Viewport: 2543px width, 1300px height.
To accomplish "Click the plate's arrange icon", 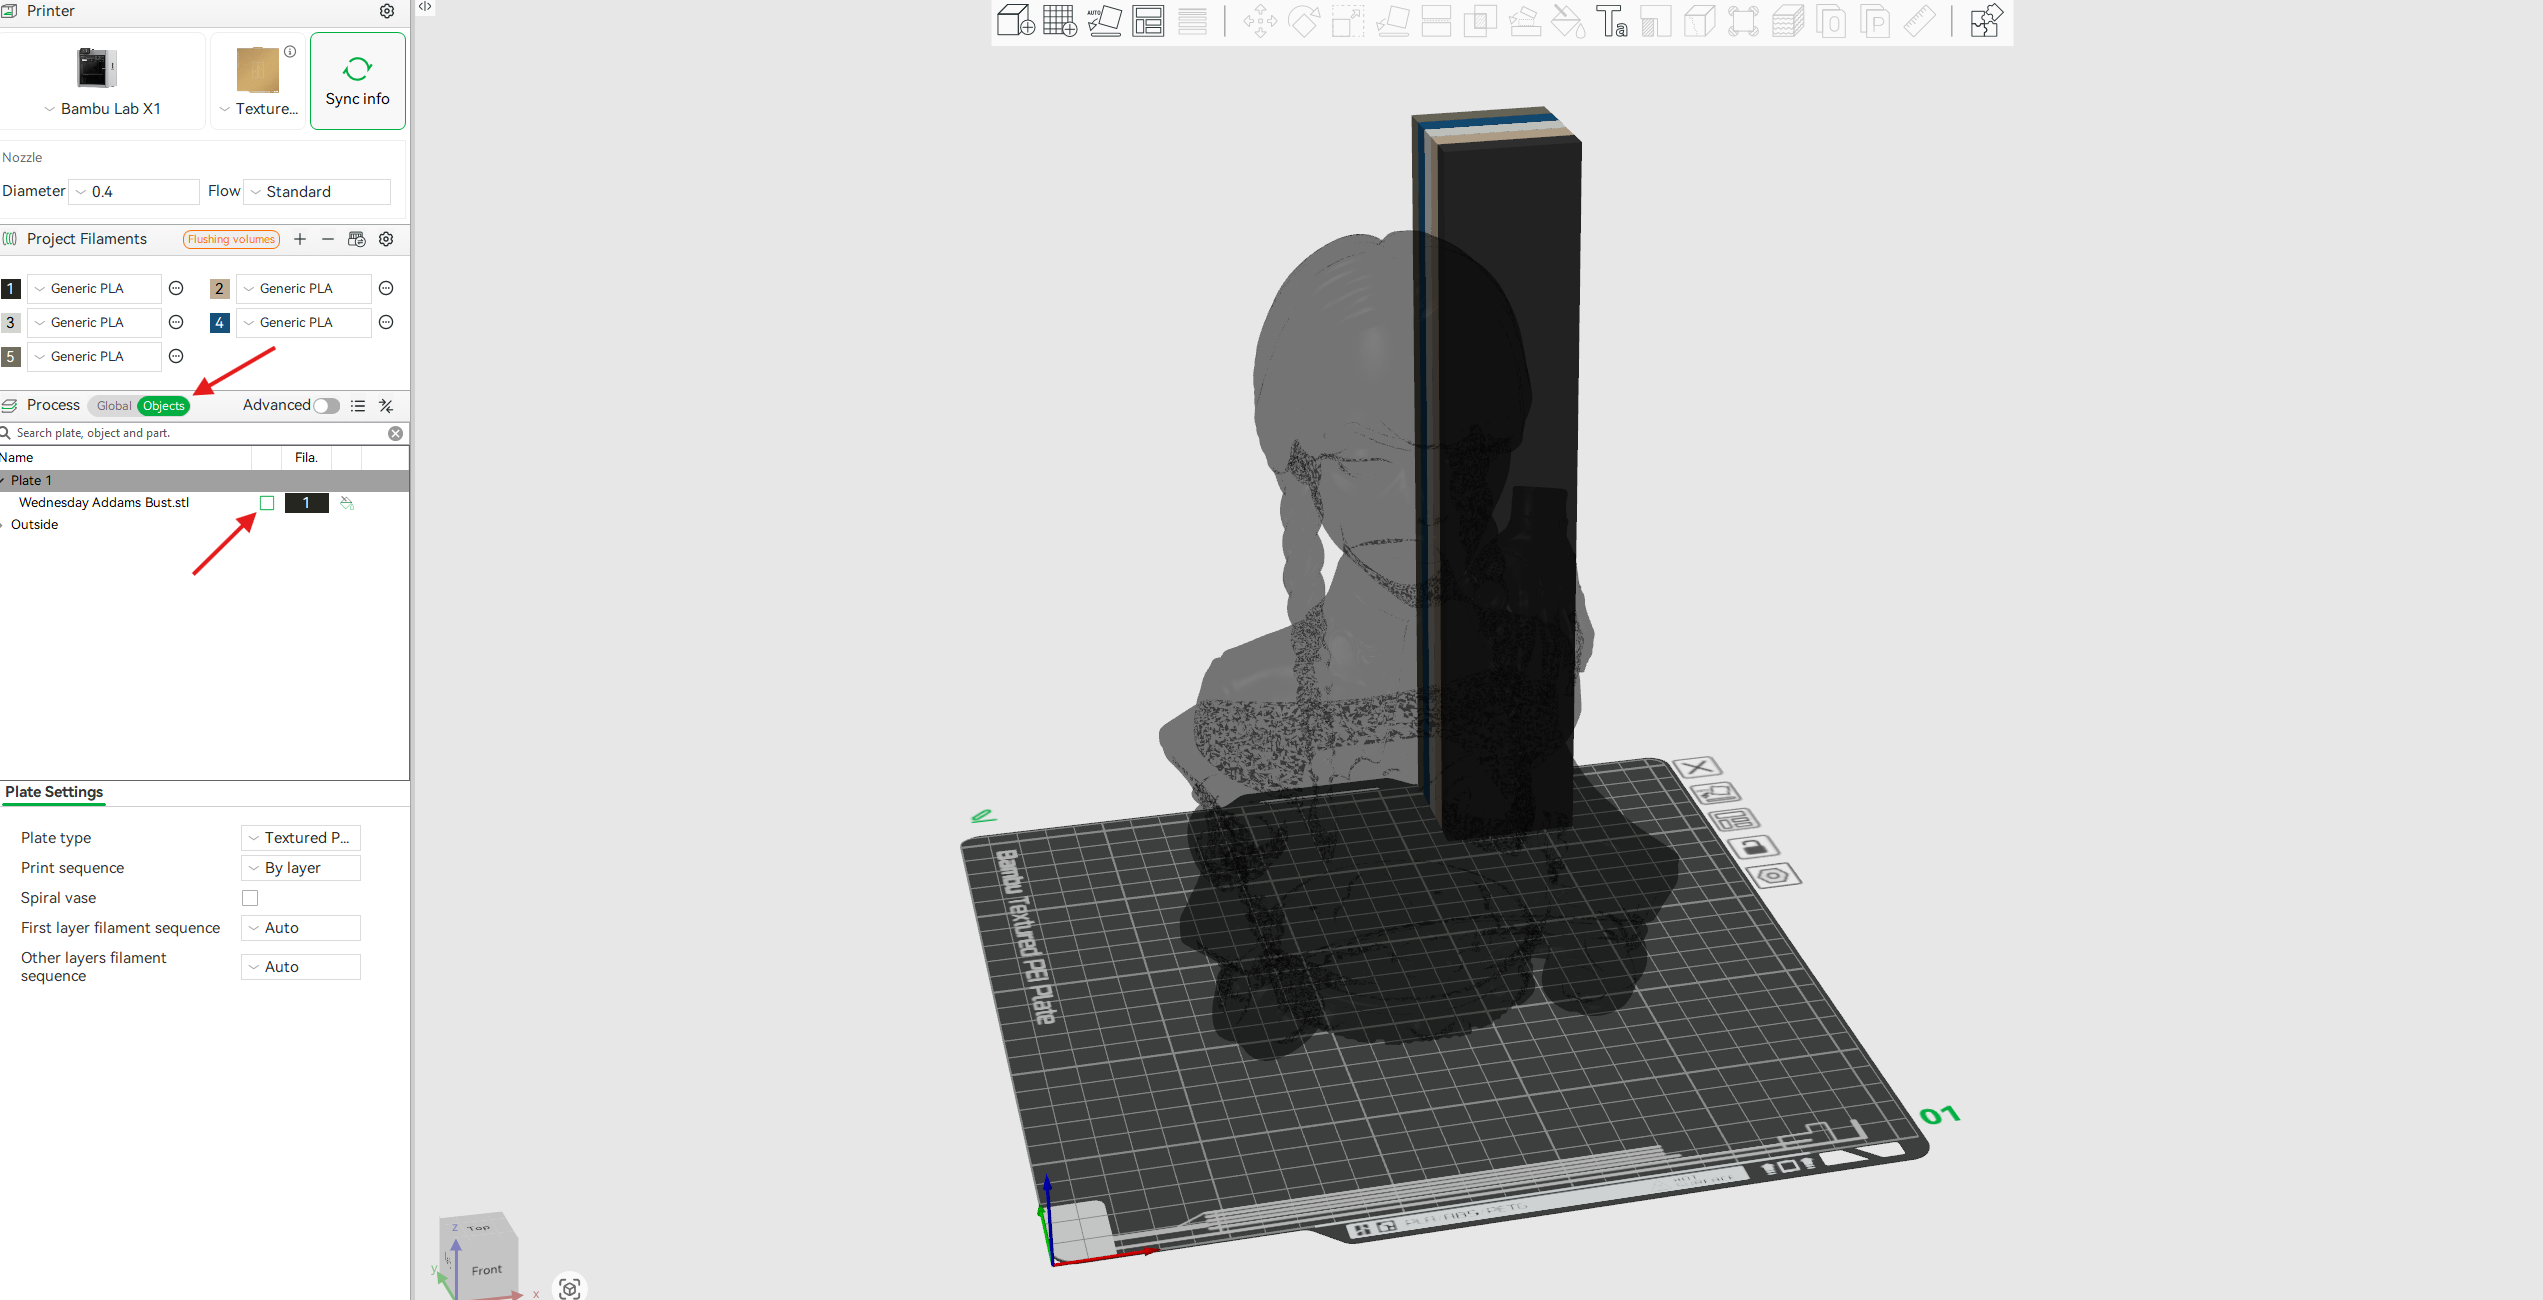I will coord(1734,821).
